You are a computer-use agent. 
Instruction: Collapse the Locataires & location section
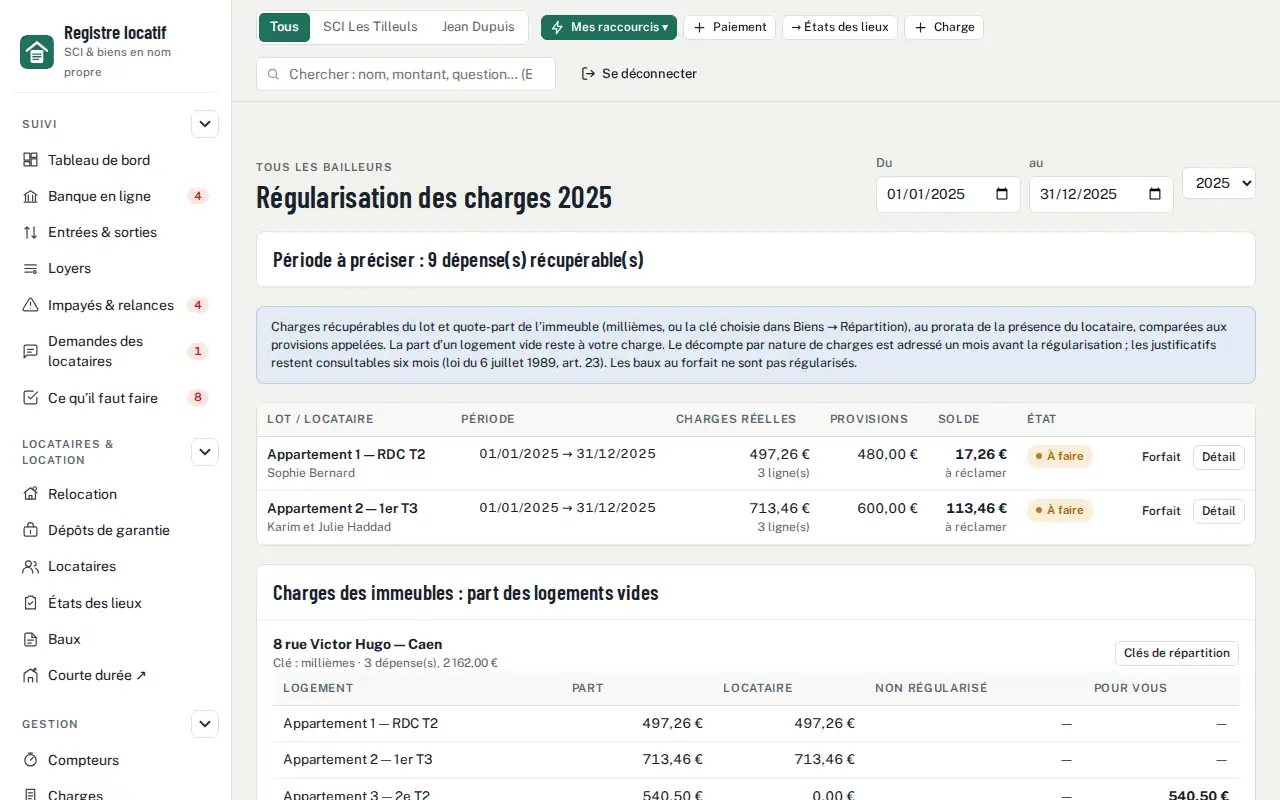pyautogui.click(x=205, y=452)
